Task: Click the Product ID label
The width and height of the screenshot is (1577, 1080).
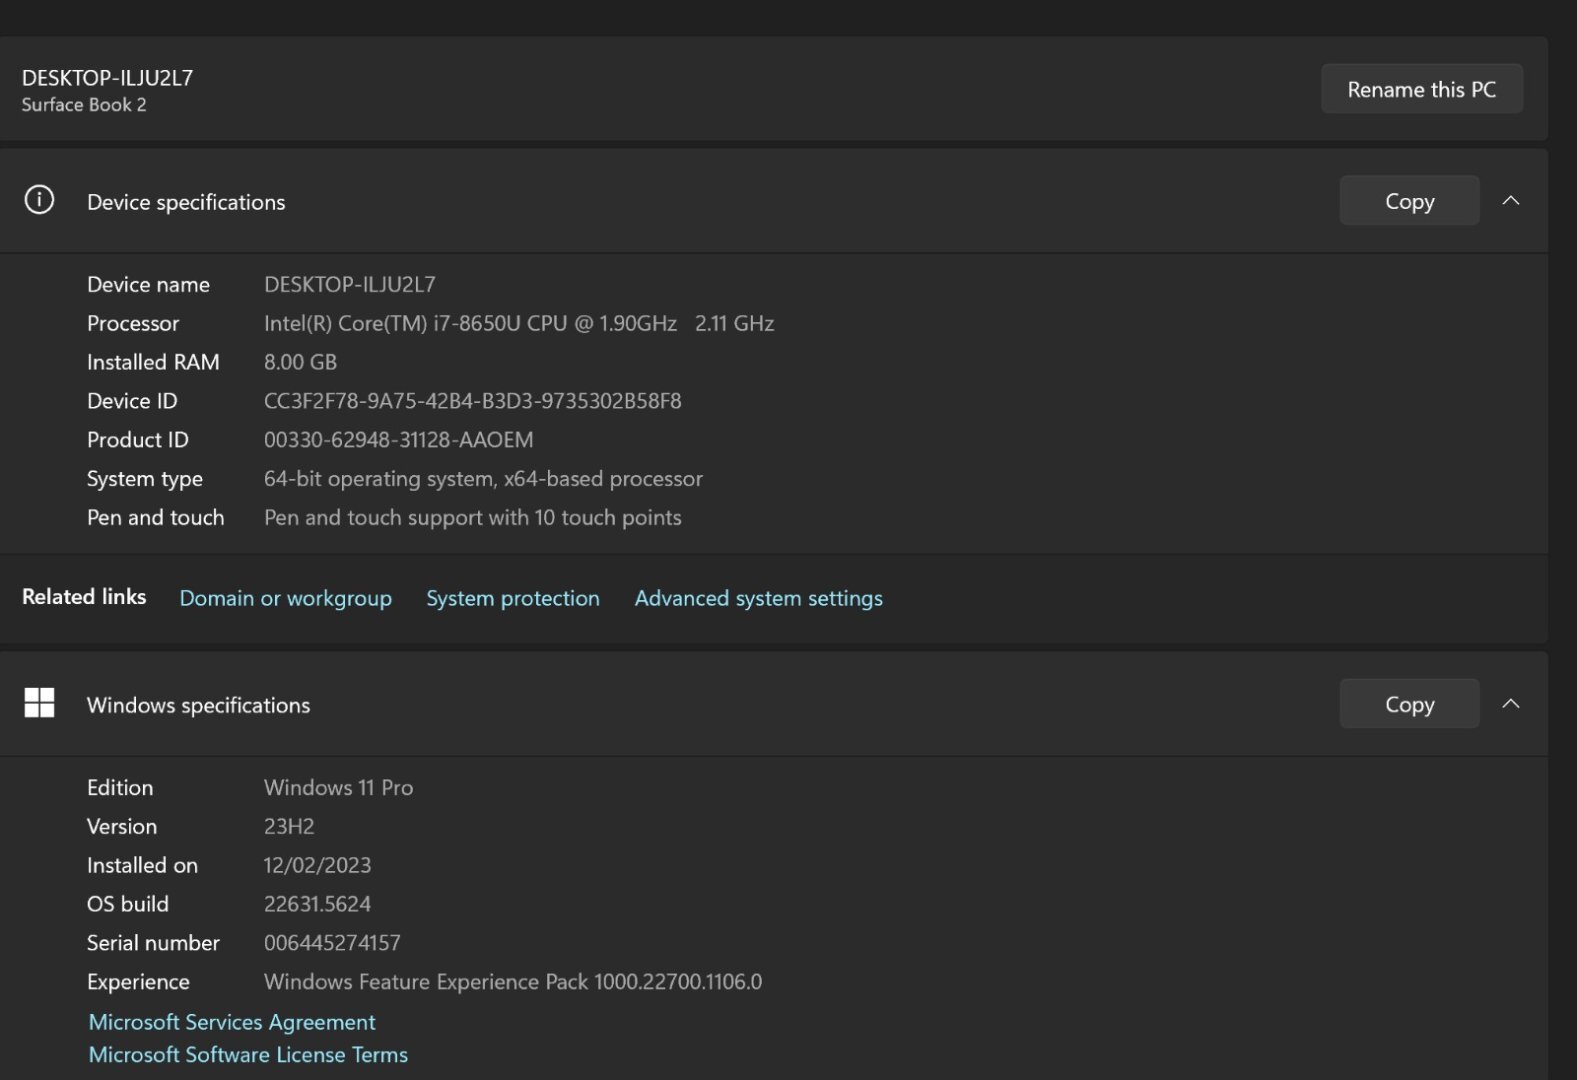Action: tap(138, 440)
